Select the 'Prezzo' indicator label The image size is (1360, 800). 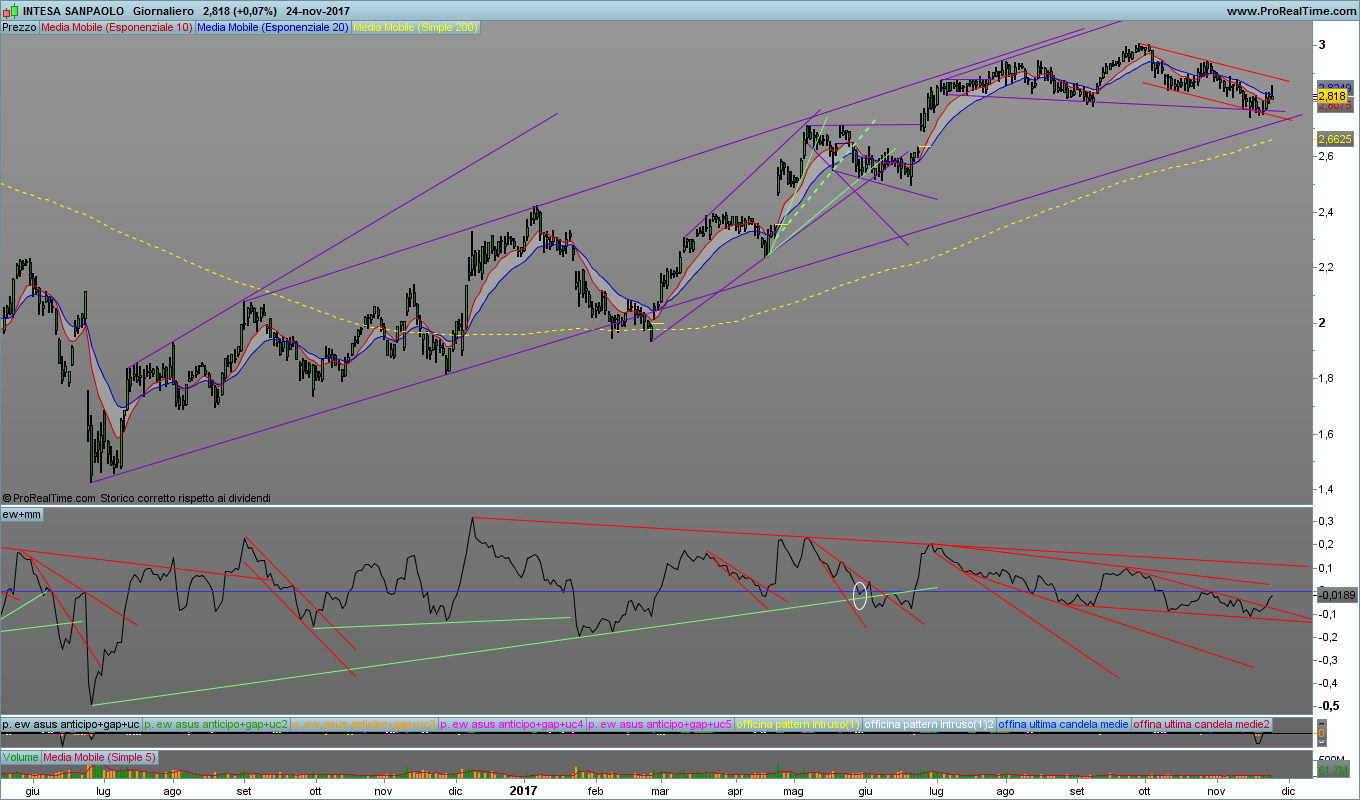pos(20,28)
